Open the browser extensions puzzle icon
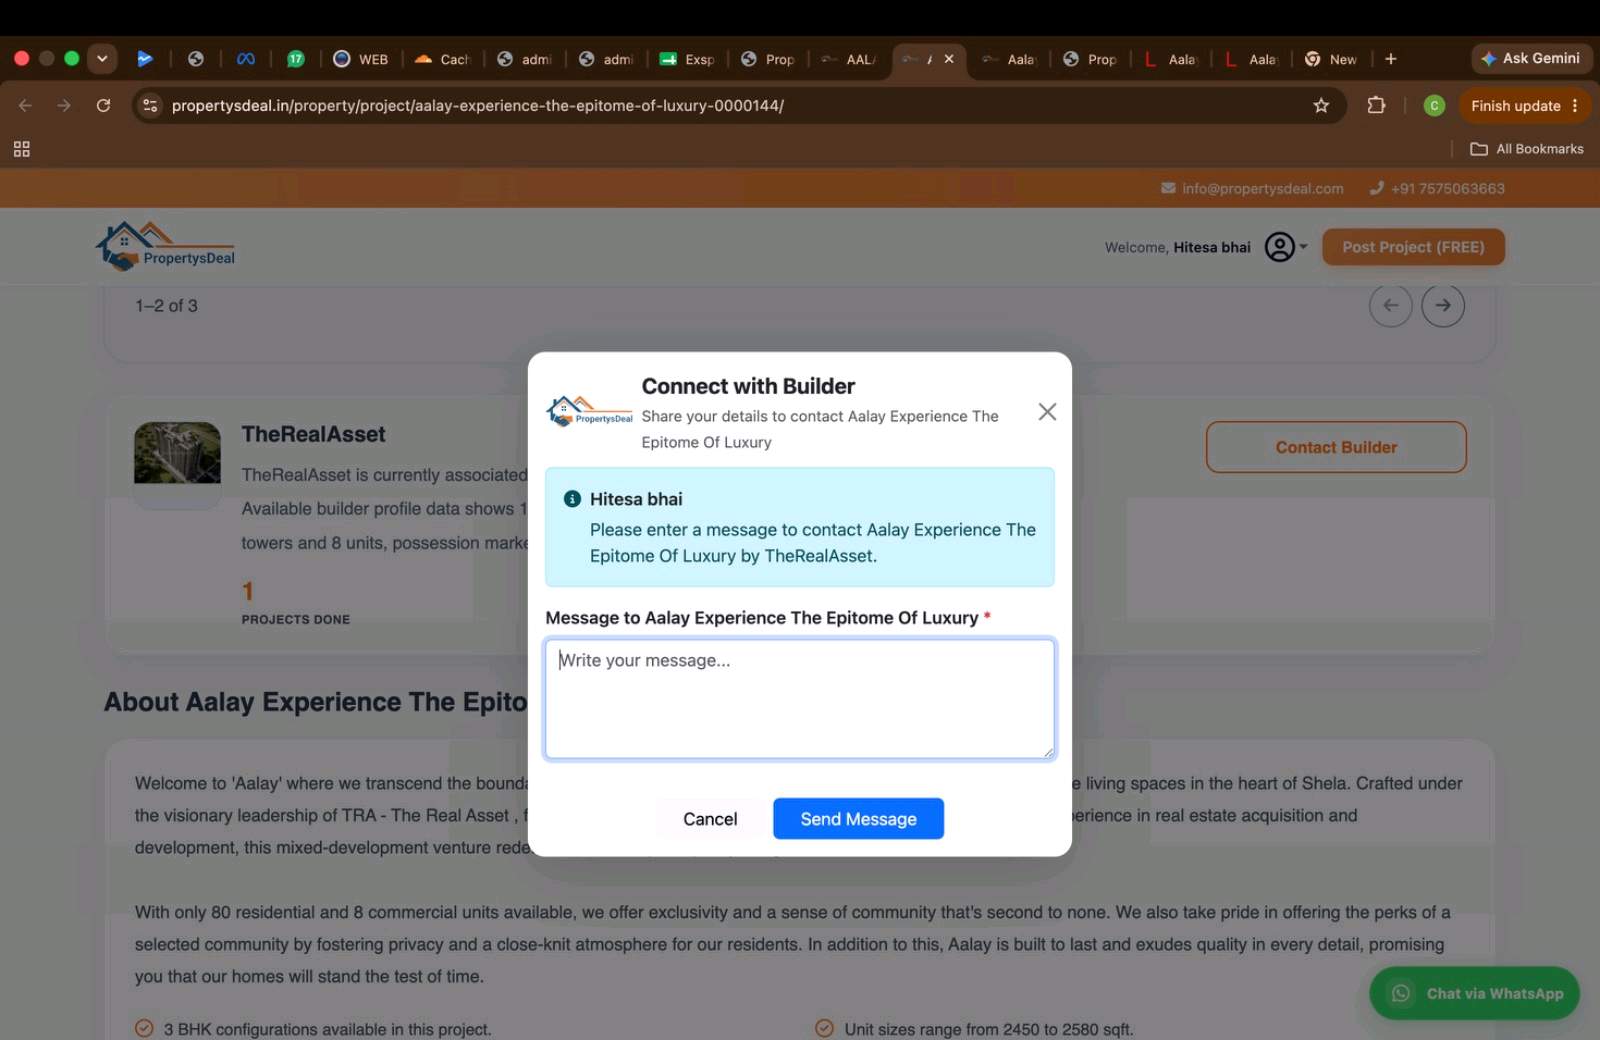The width and height of the screenshot is (1600, 1040). 1376,106
